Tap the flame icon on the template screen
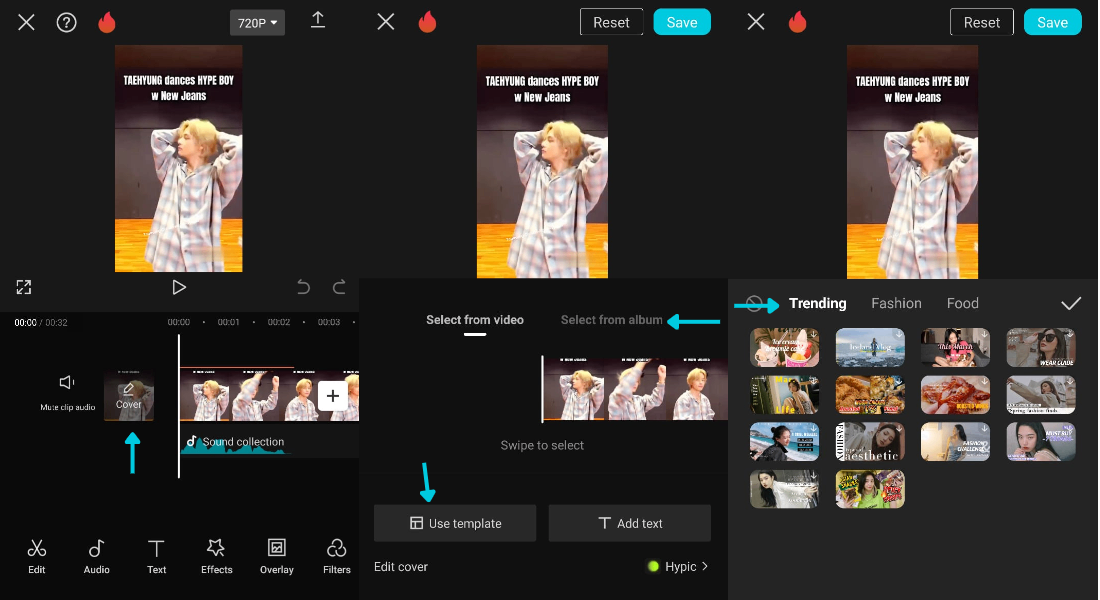1100x600 pixels. [x=798, y=22]
